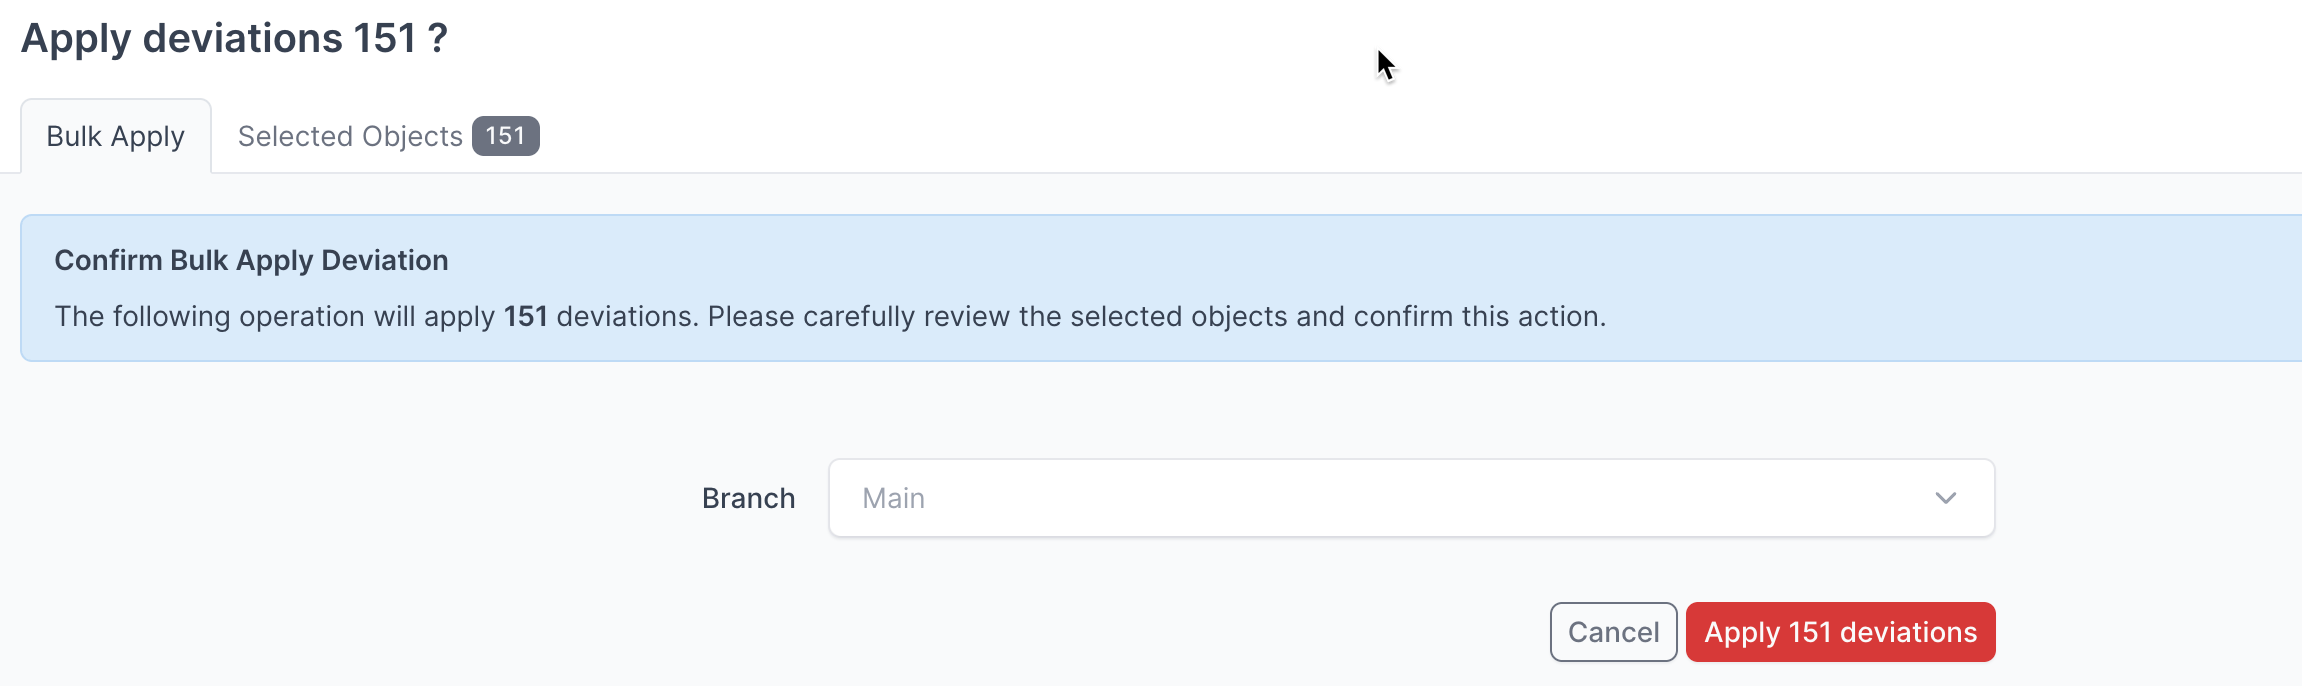Click the 151 count badge

click(505, 136)
